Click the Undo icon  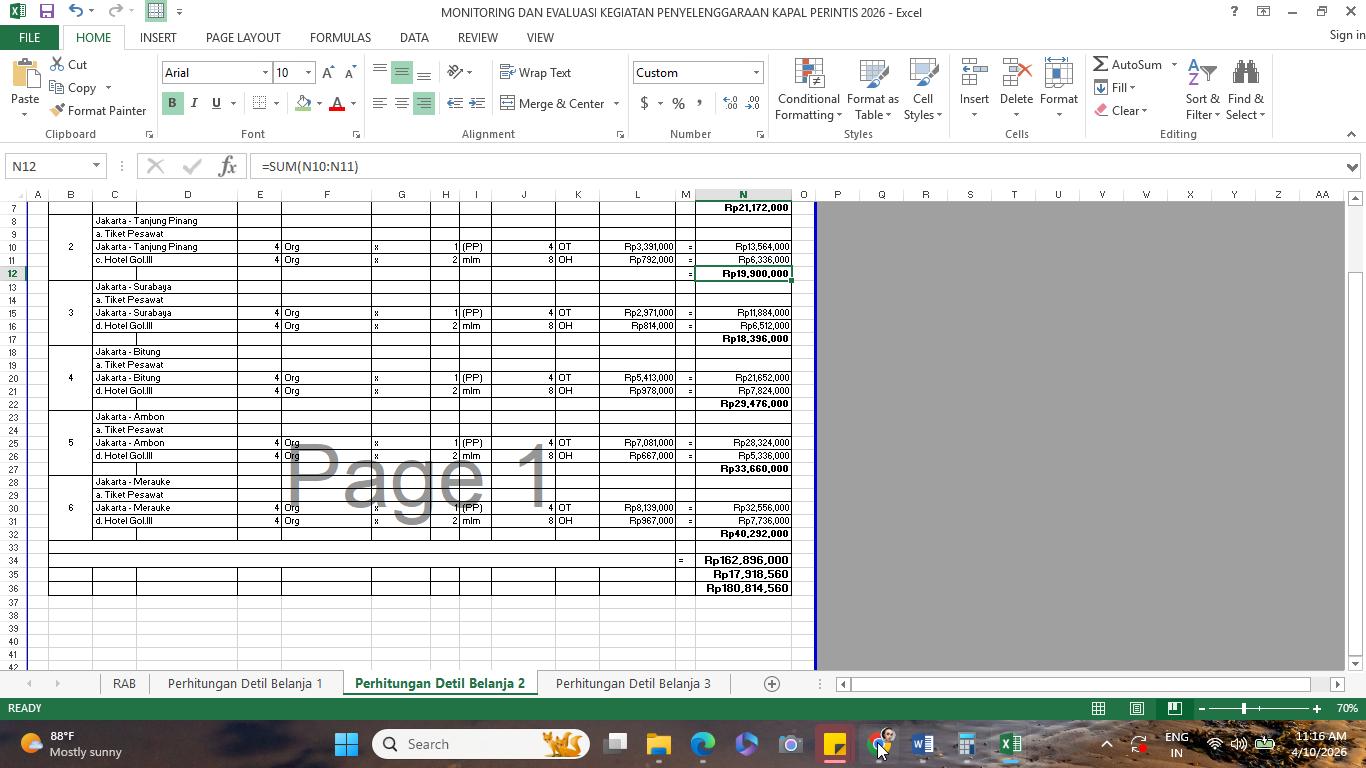pos(75,11)
